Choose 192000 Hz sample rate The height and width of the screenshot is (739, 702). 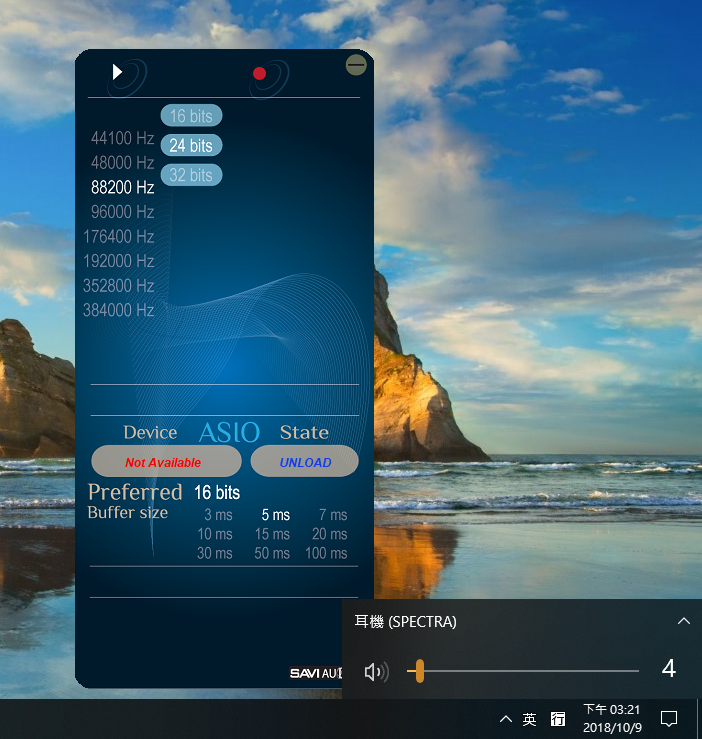tap(119, 261)
